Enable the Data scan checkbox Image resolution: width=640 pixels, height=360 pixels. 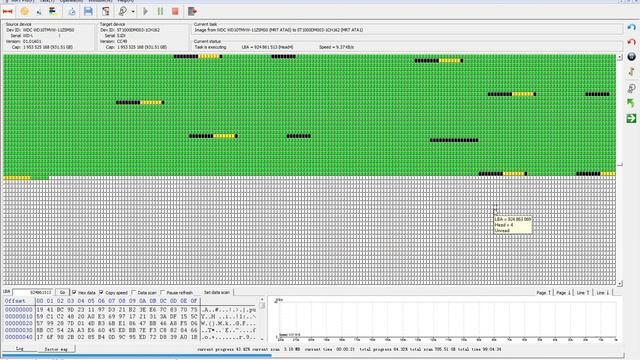pos(134,292)
